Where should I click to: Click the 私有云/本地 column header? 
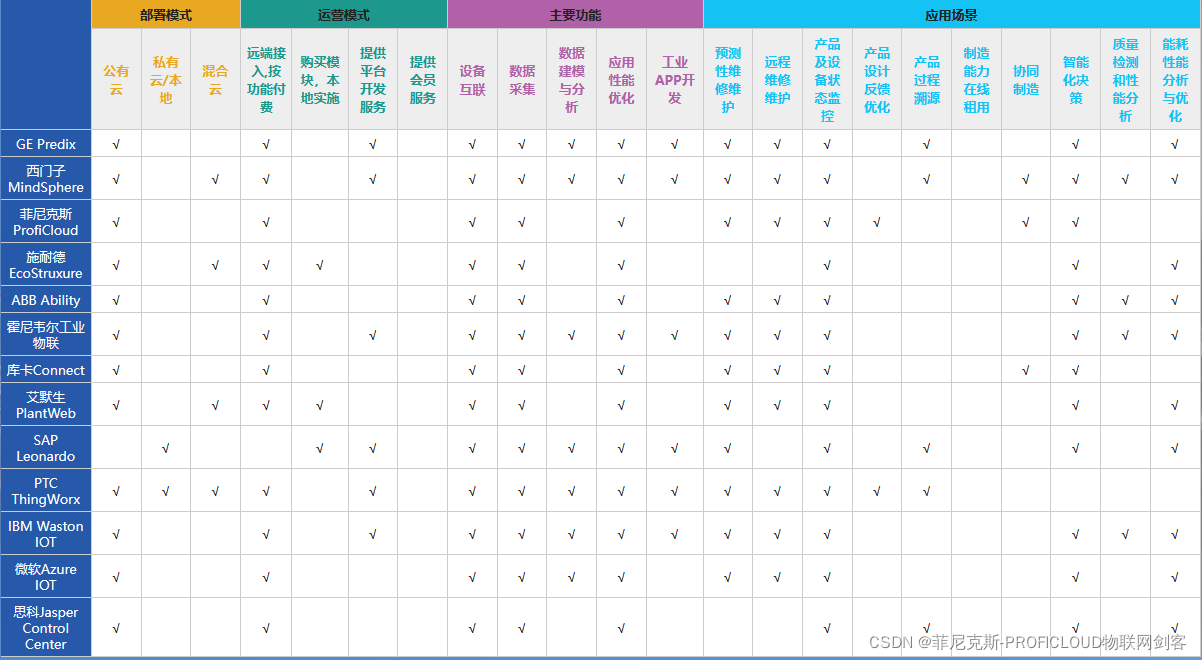[166, 80]
